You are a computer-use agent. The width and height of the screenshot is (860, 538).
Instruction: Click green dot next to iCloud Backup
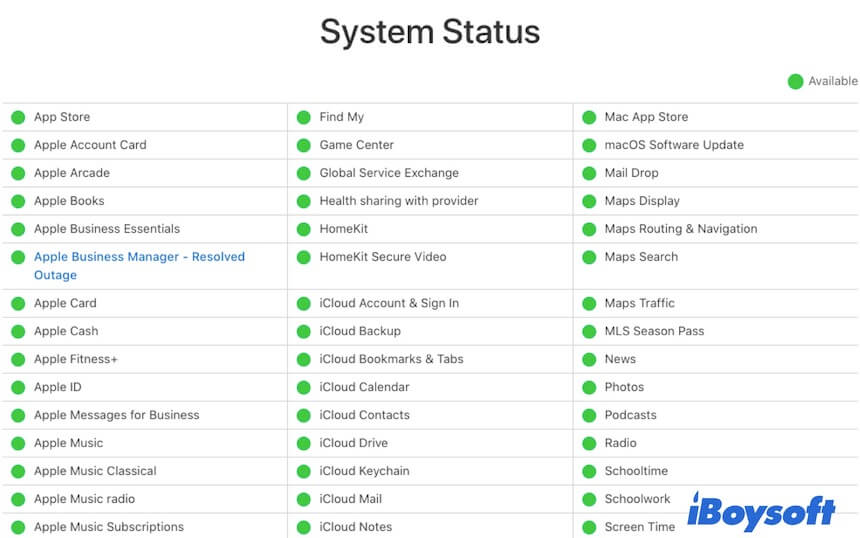(x=304, y=332)
